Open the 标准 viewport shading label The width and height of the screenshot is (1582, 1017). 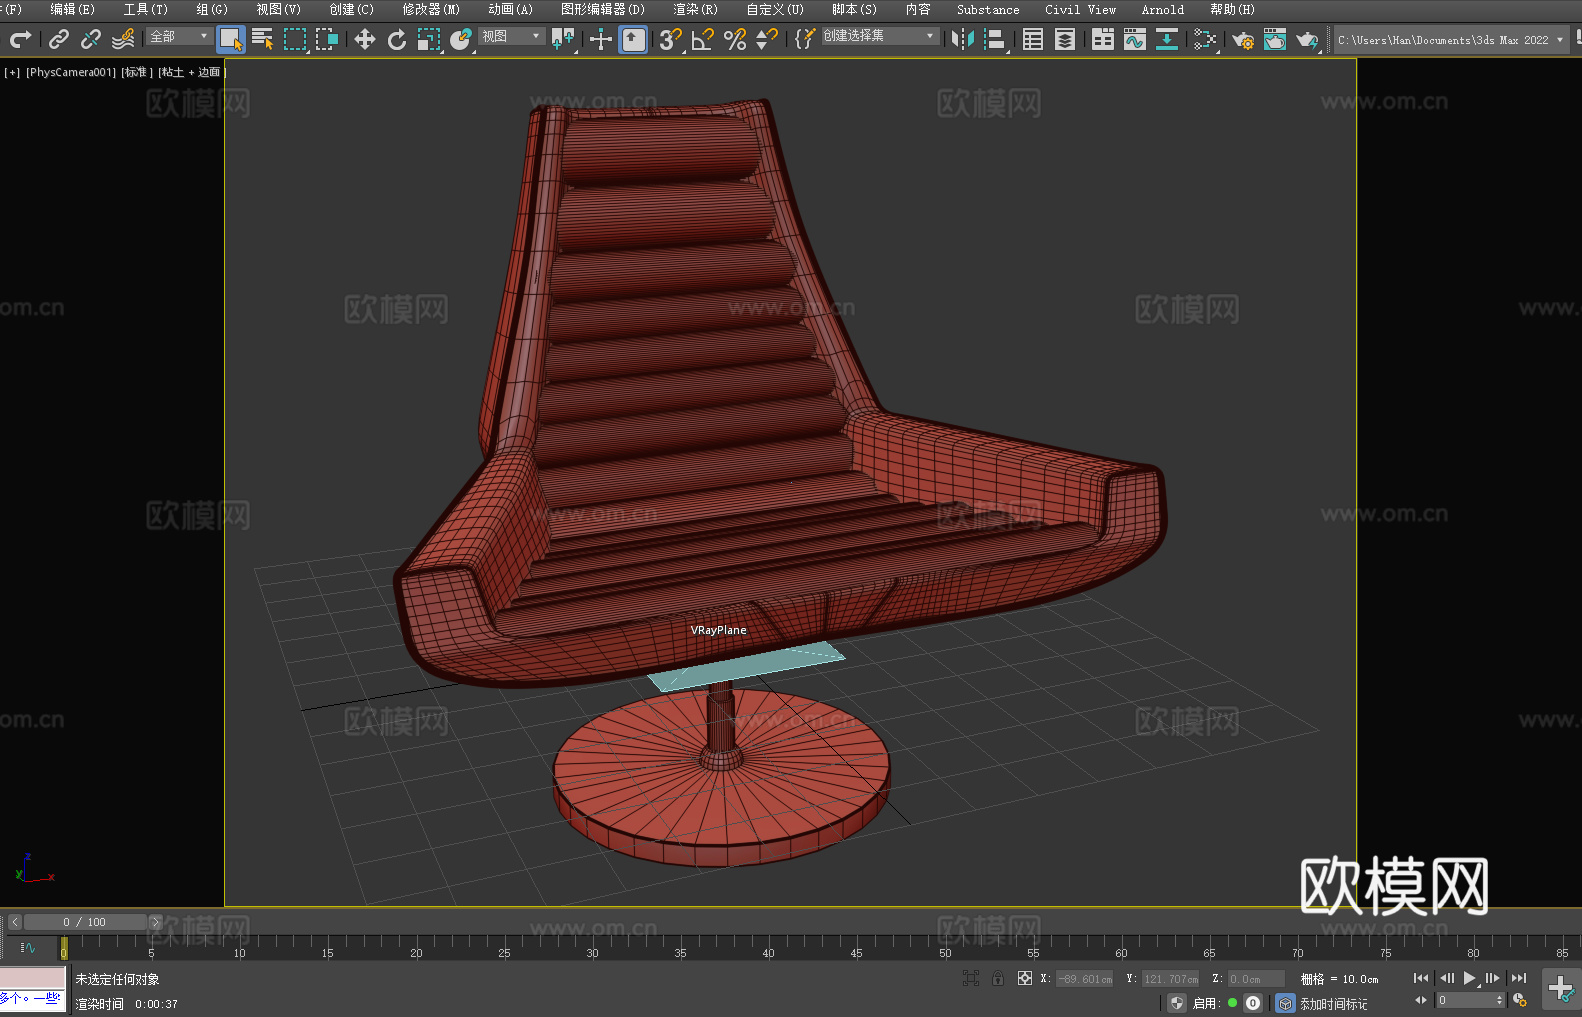pos(137,72)
